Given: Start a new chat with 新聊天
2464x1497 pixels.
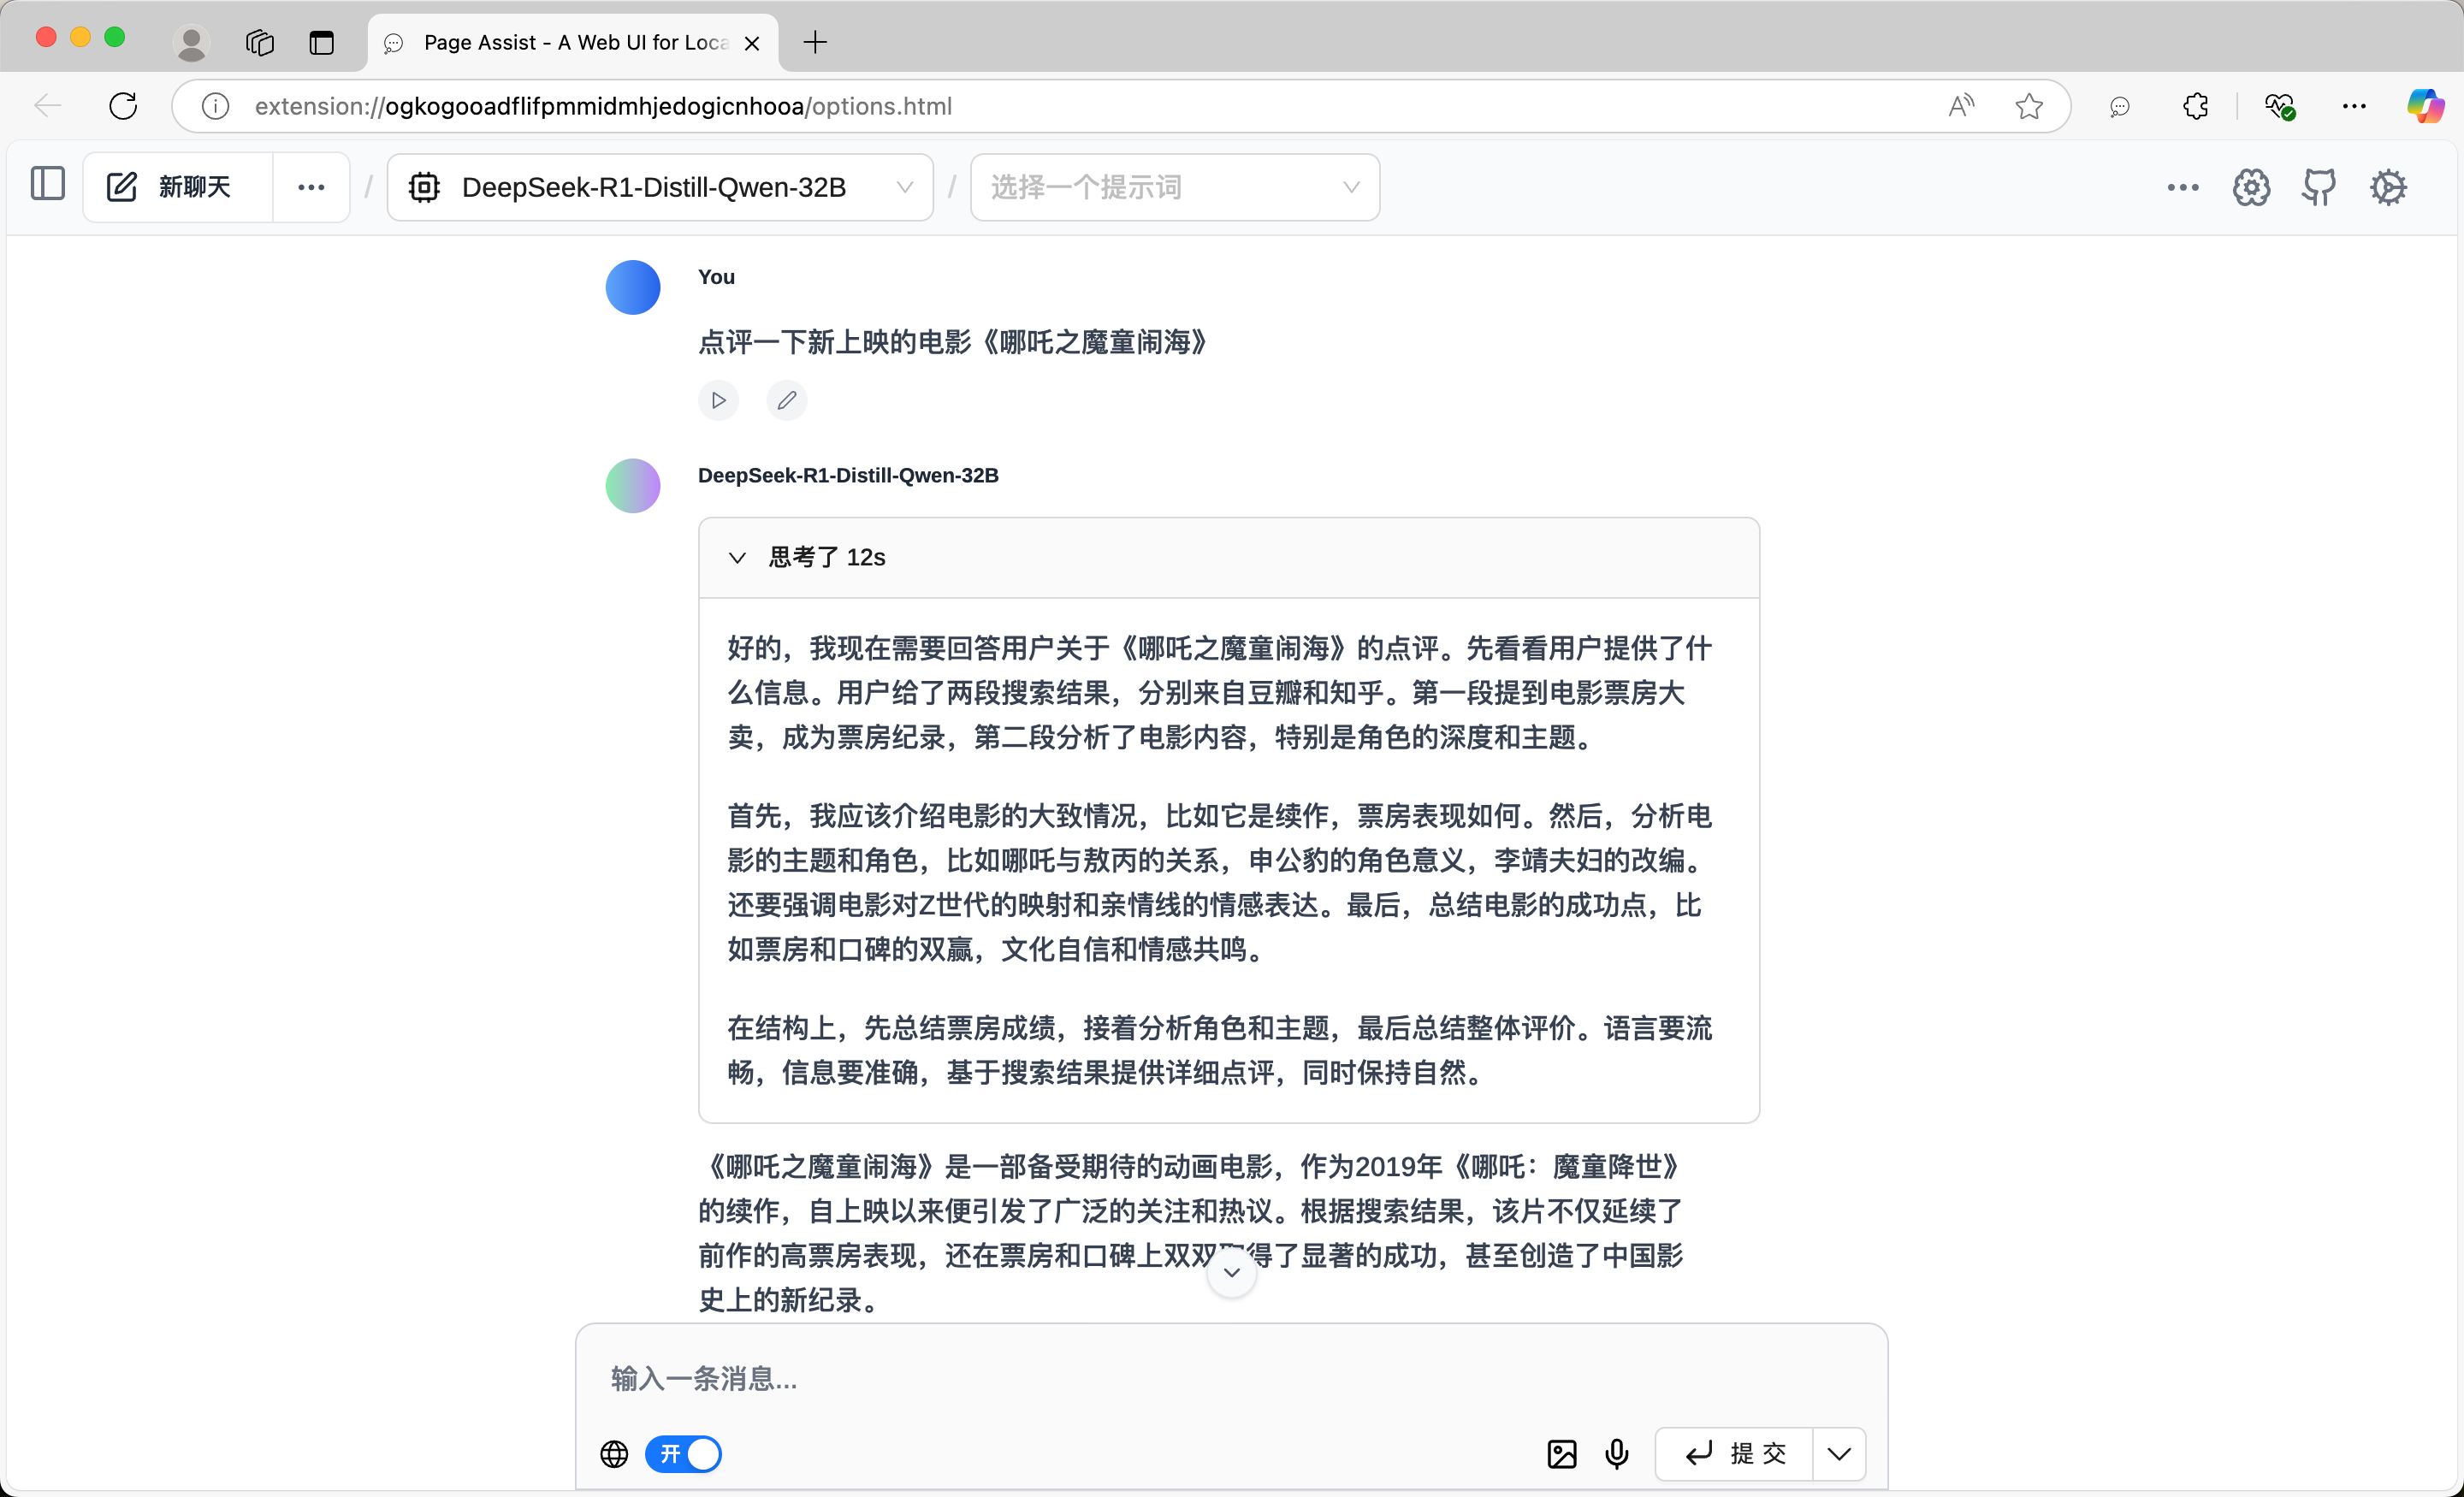Looking at the screenshot, I should (x=177, y=187).
